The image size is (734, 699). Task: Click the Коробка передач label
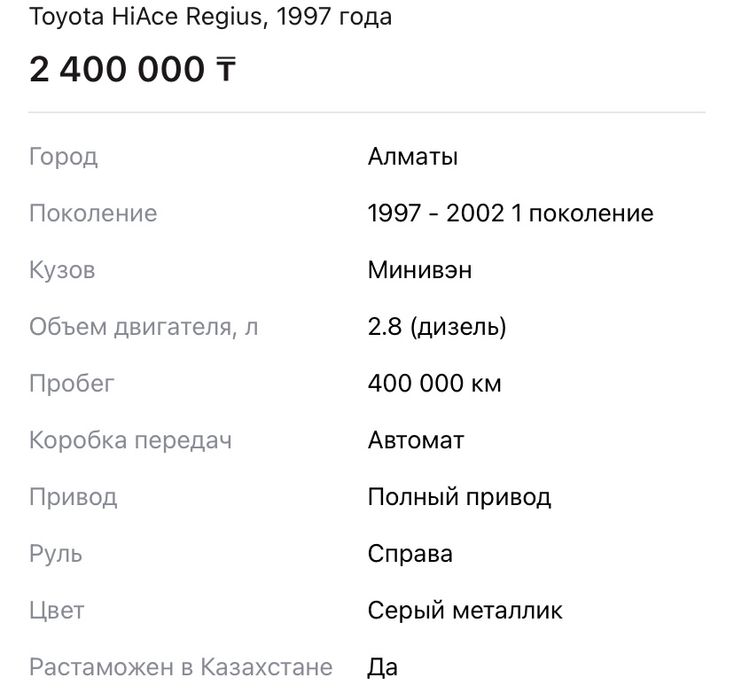(x=130, y=441)
